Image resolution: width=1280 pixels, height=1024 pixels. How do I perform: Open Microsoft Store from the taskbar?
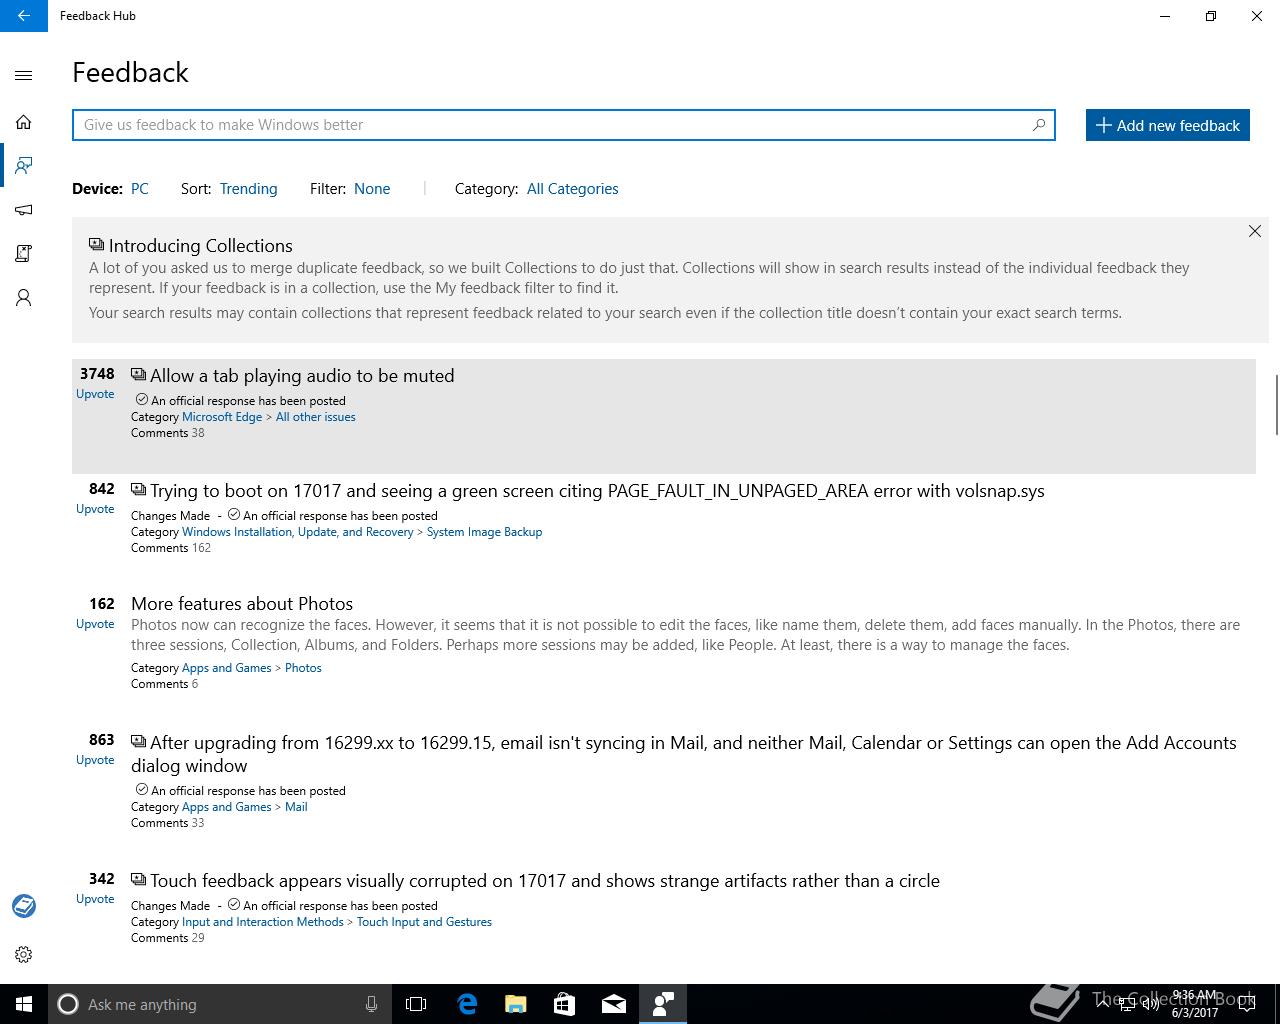[565, 1004]
